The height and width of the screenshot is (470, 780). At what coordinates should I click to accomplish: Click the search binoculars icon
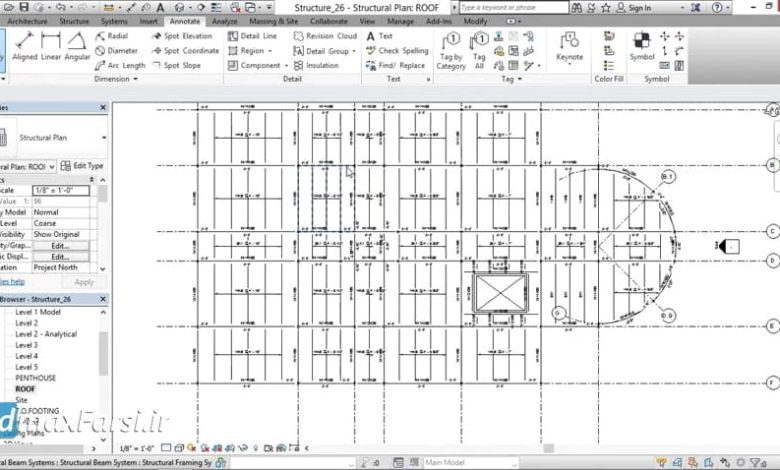click(x=576, y=7)
